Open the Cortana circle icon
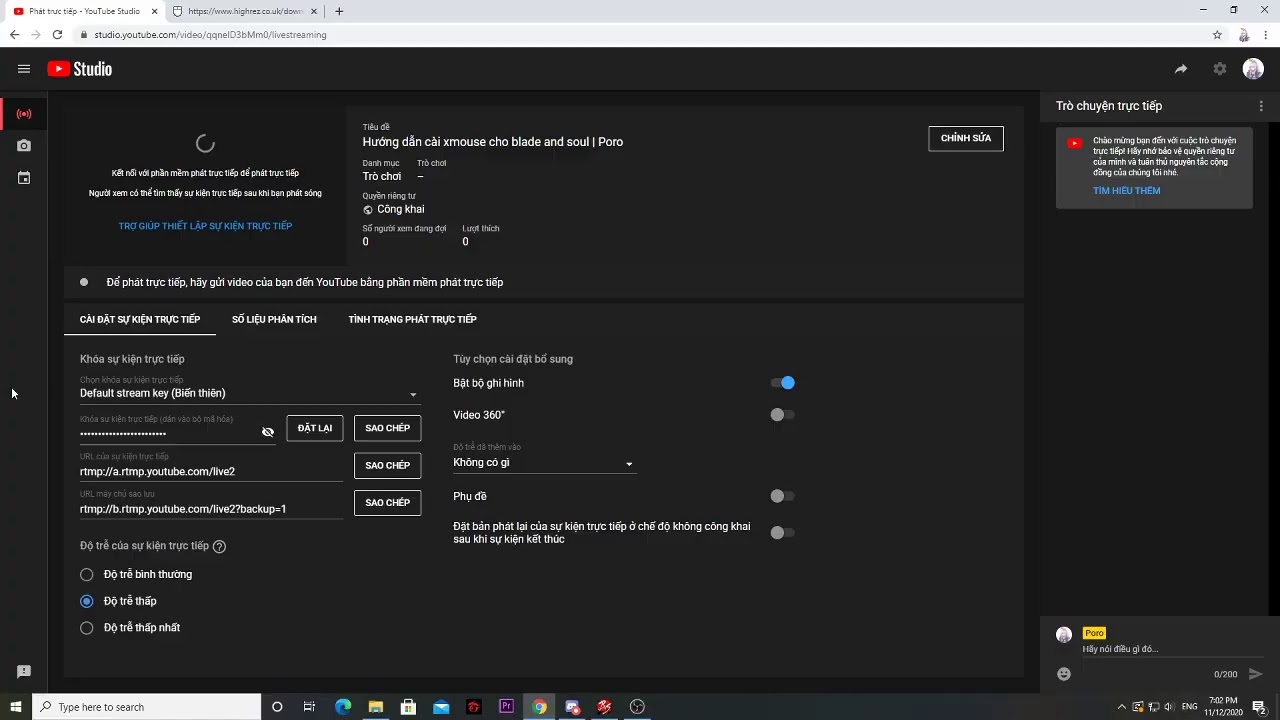The width and height of the screenshot is (1280, 720). click(x=277, y=707)
